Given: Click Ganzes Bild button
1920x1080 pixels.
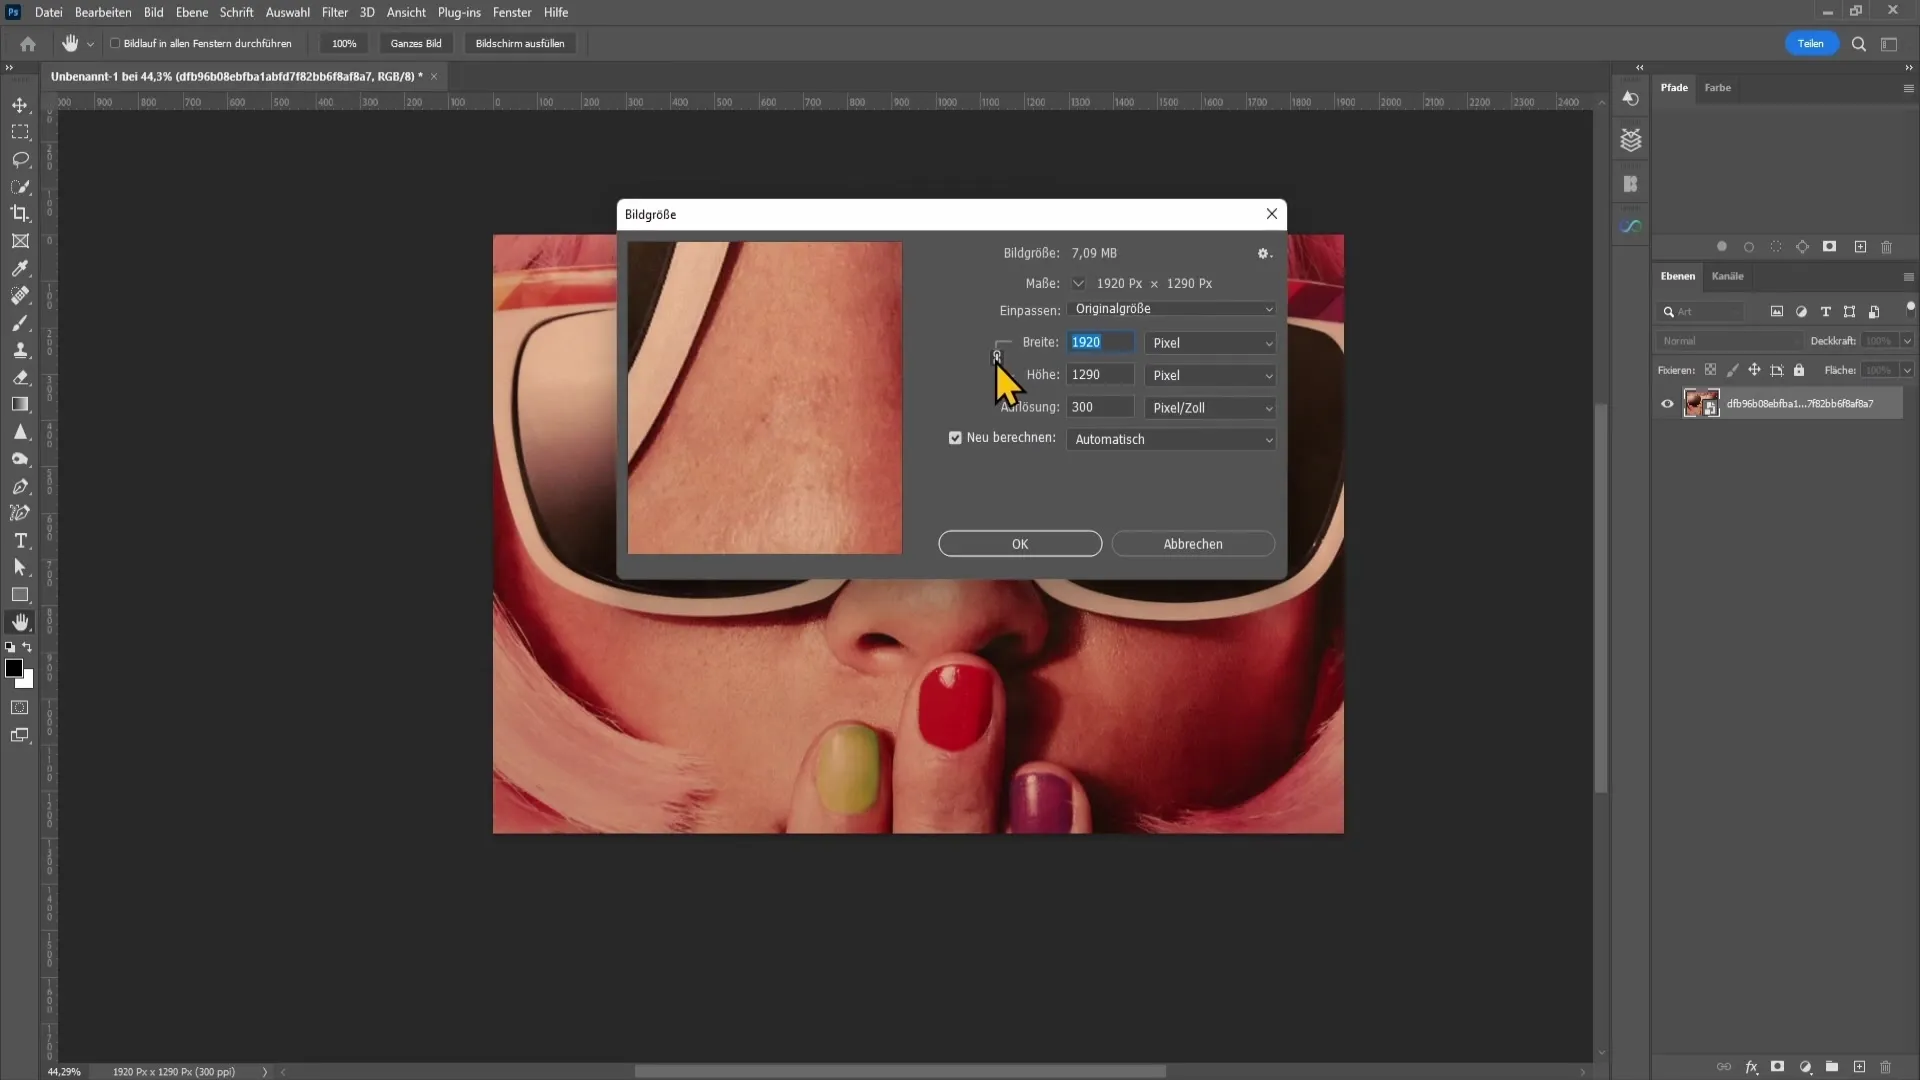Looking at the screenshot, I should pyautogui.click(x=416, y=44).
